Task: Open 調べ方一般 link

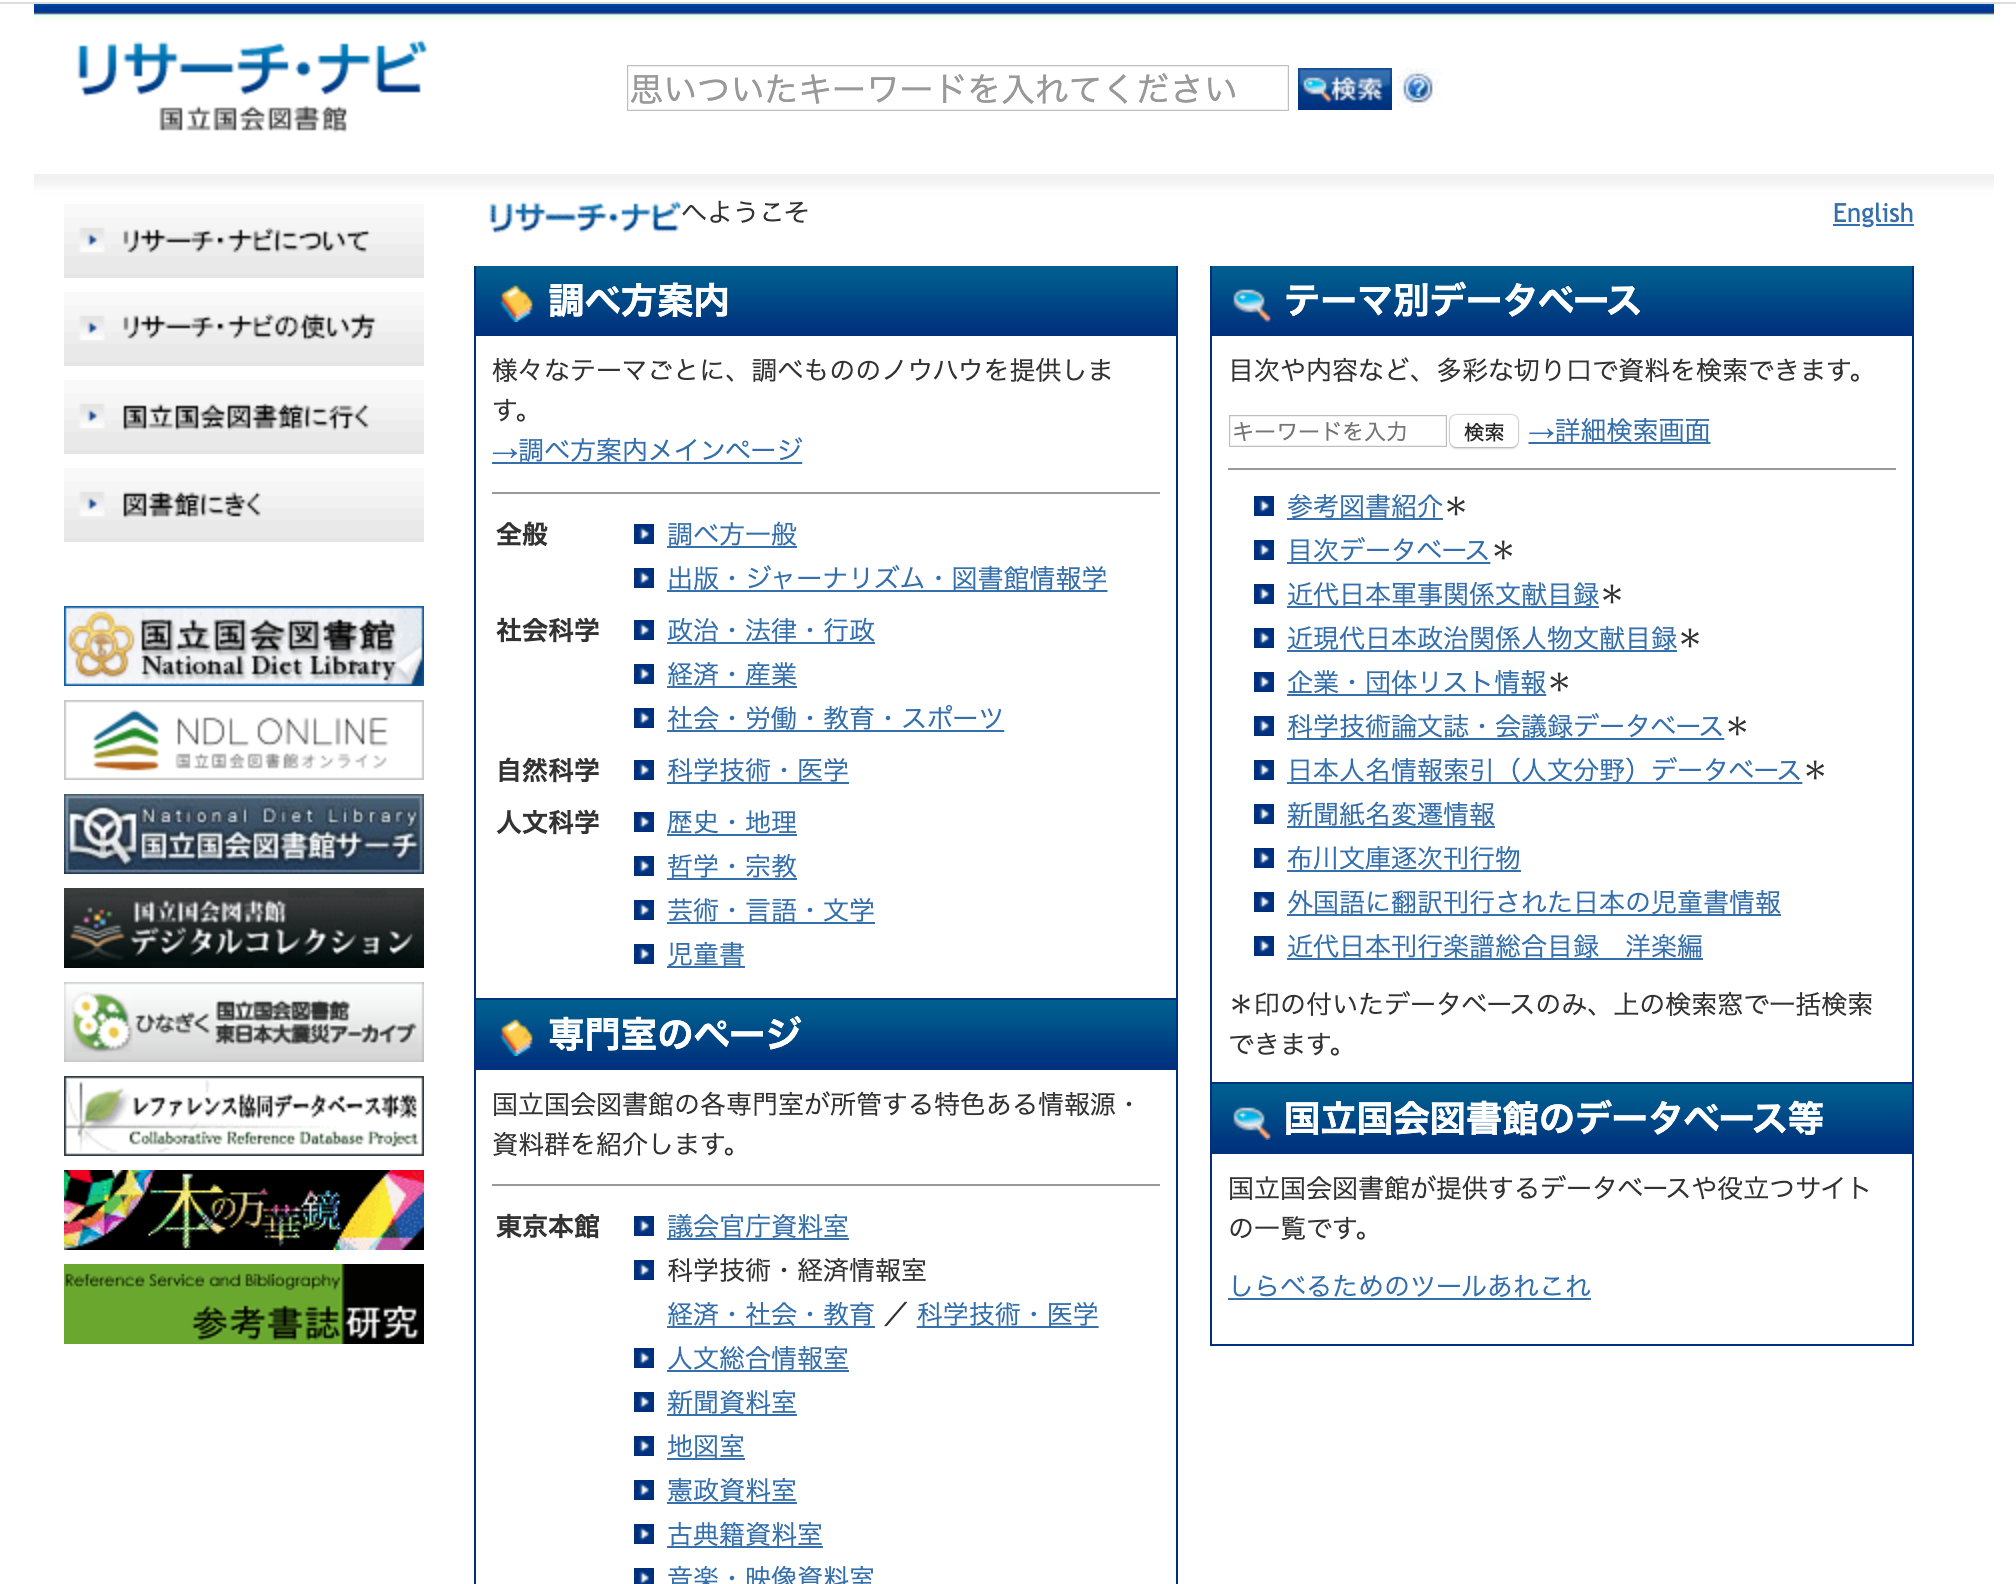Action: [x=732, y=535]
